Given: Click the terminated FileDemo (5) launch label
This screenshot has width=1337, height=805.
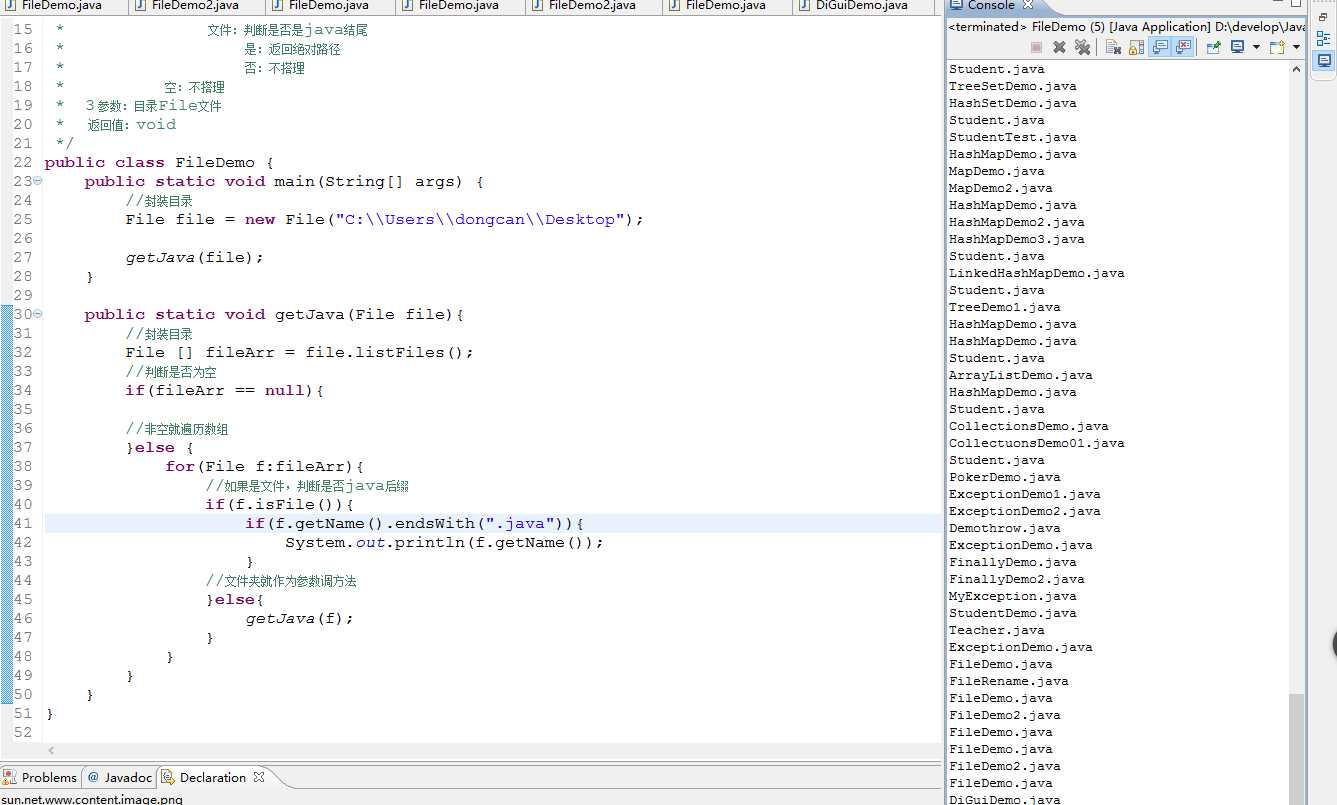Looking at the screenshot, I should 1127,27.
